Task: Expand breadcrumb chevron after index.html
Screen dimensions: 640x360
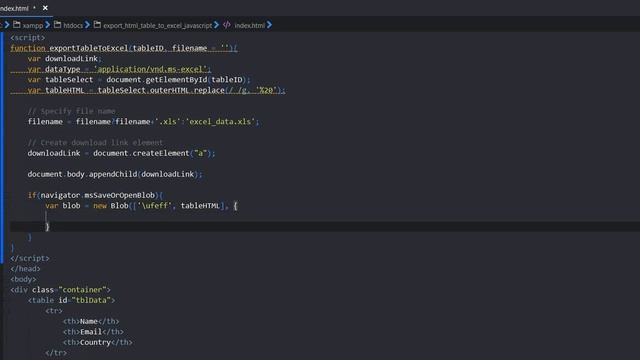Action: click(269, 25)
